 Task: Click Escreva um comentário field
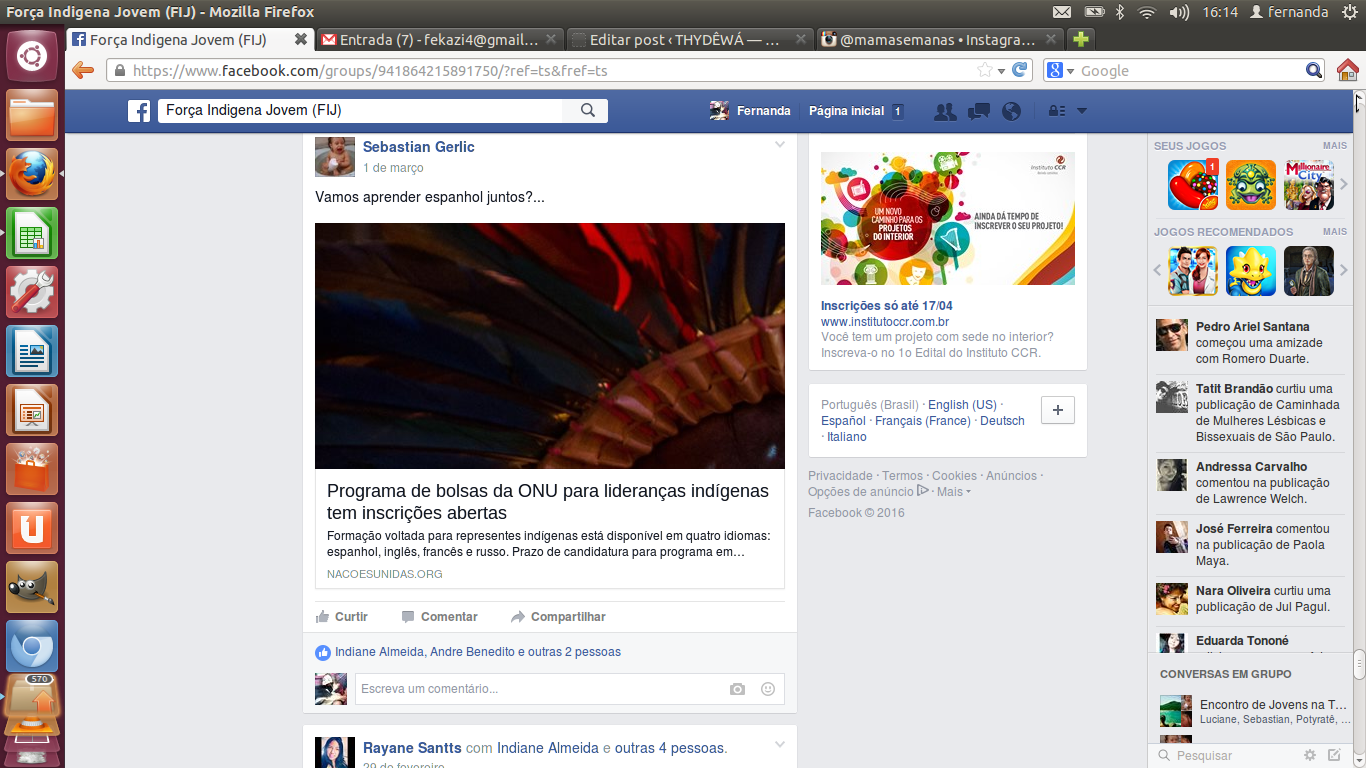570,689
